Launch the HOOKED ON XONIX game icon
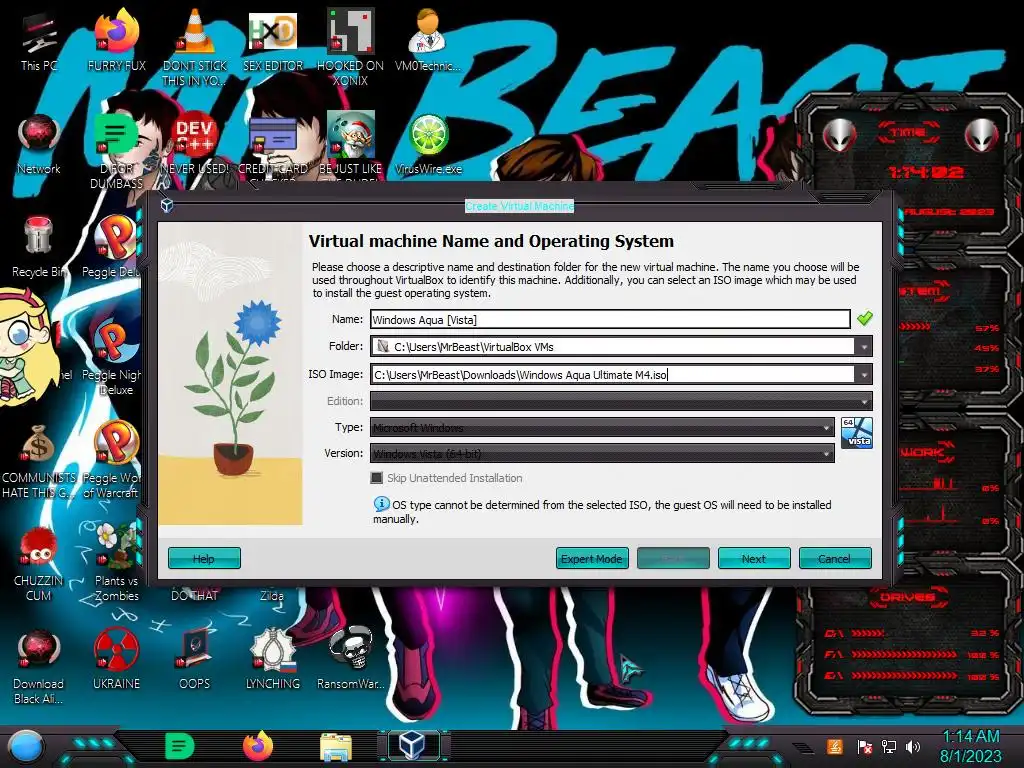1024x768 pixels. (x=350, y=47)
